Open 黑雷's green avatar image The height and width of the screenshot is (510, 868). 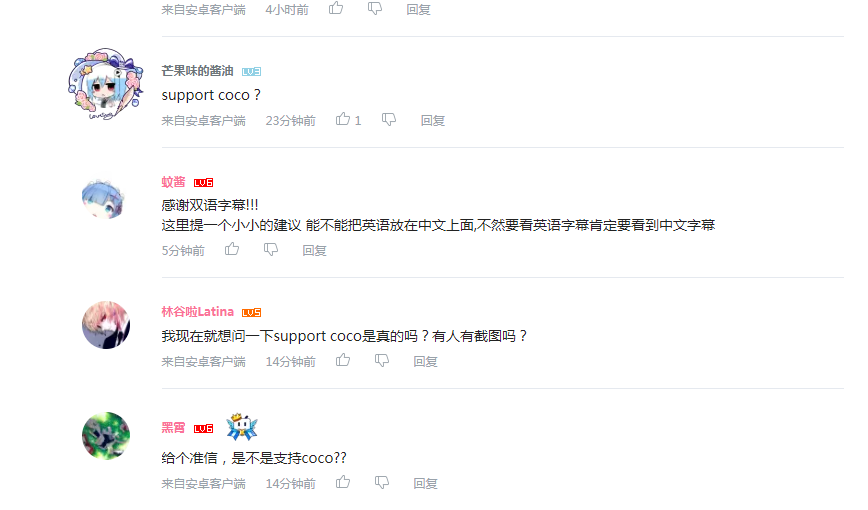point(106,436)
